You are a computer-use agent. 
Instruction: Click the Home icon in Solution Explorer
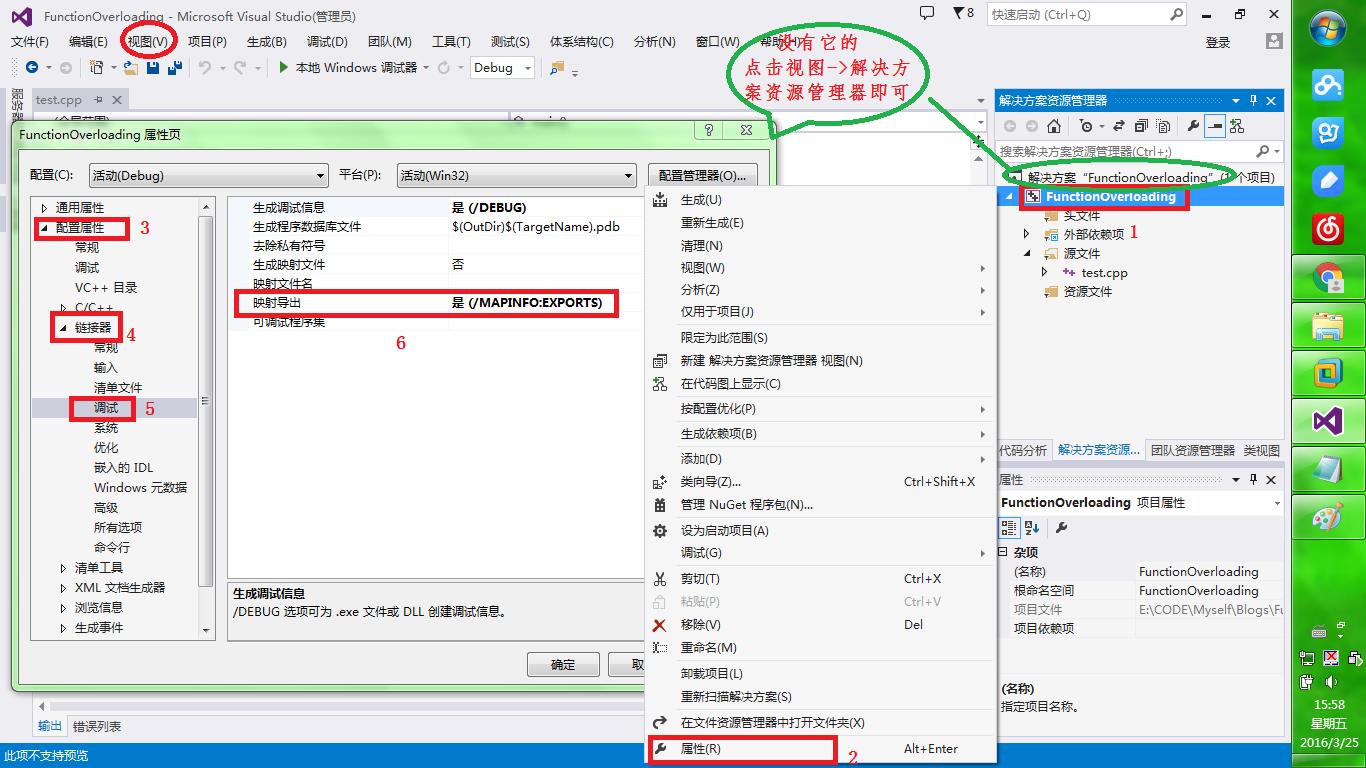1054,126
